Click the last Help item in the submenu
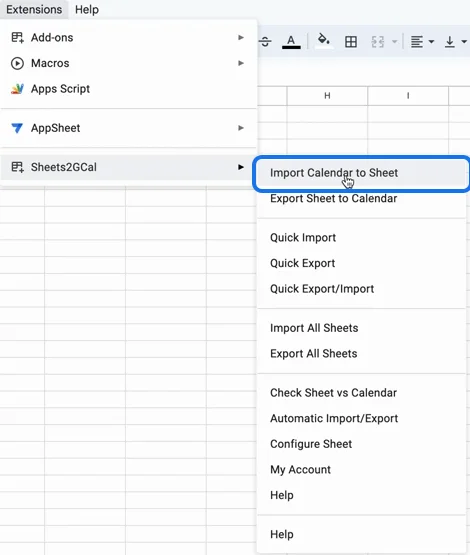The height and width of the screenshot is (555, 470). 361,534
